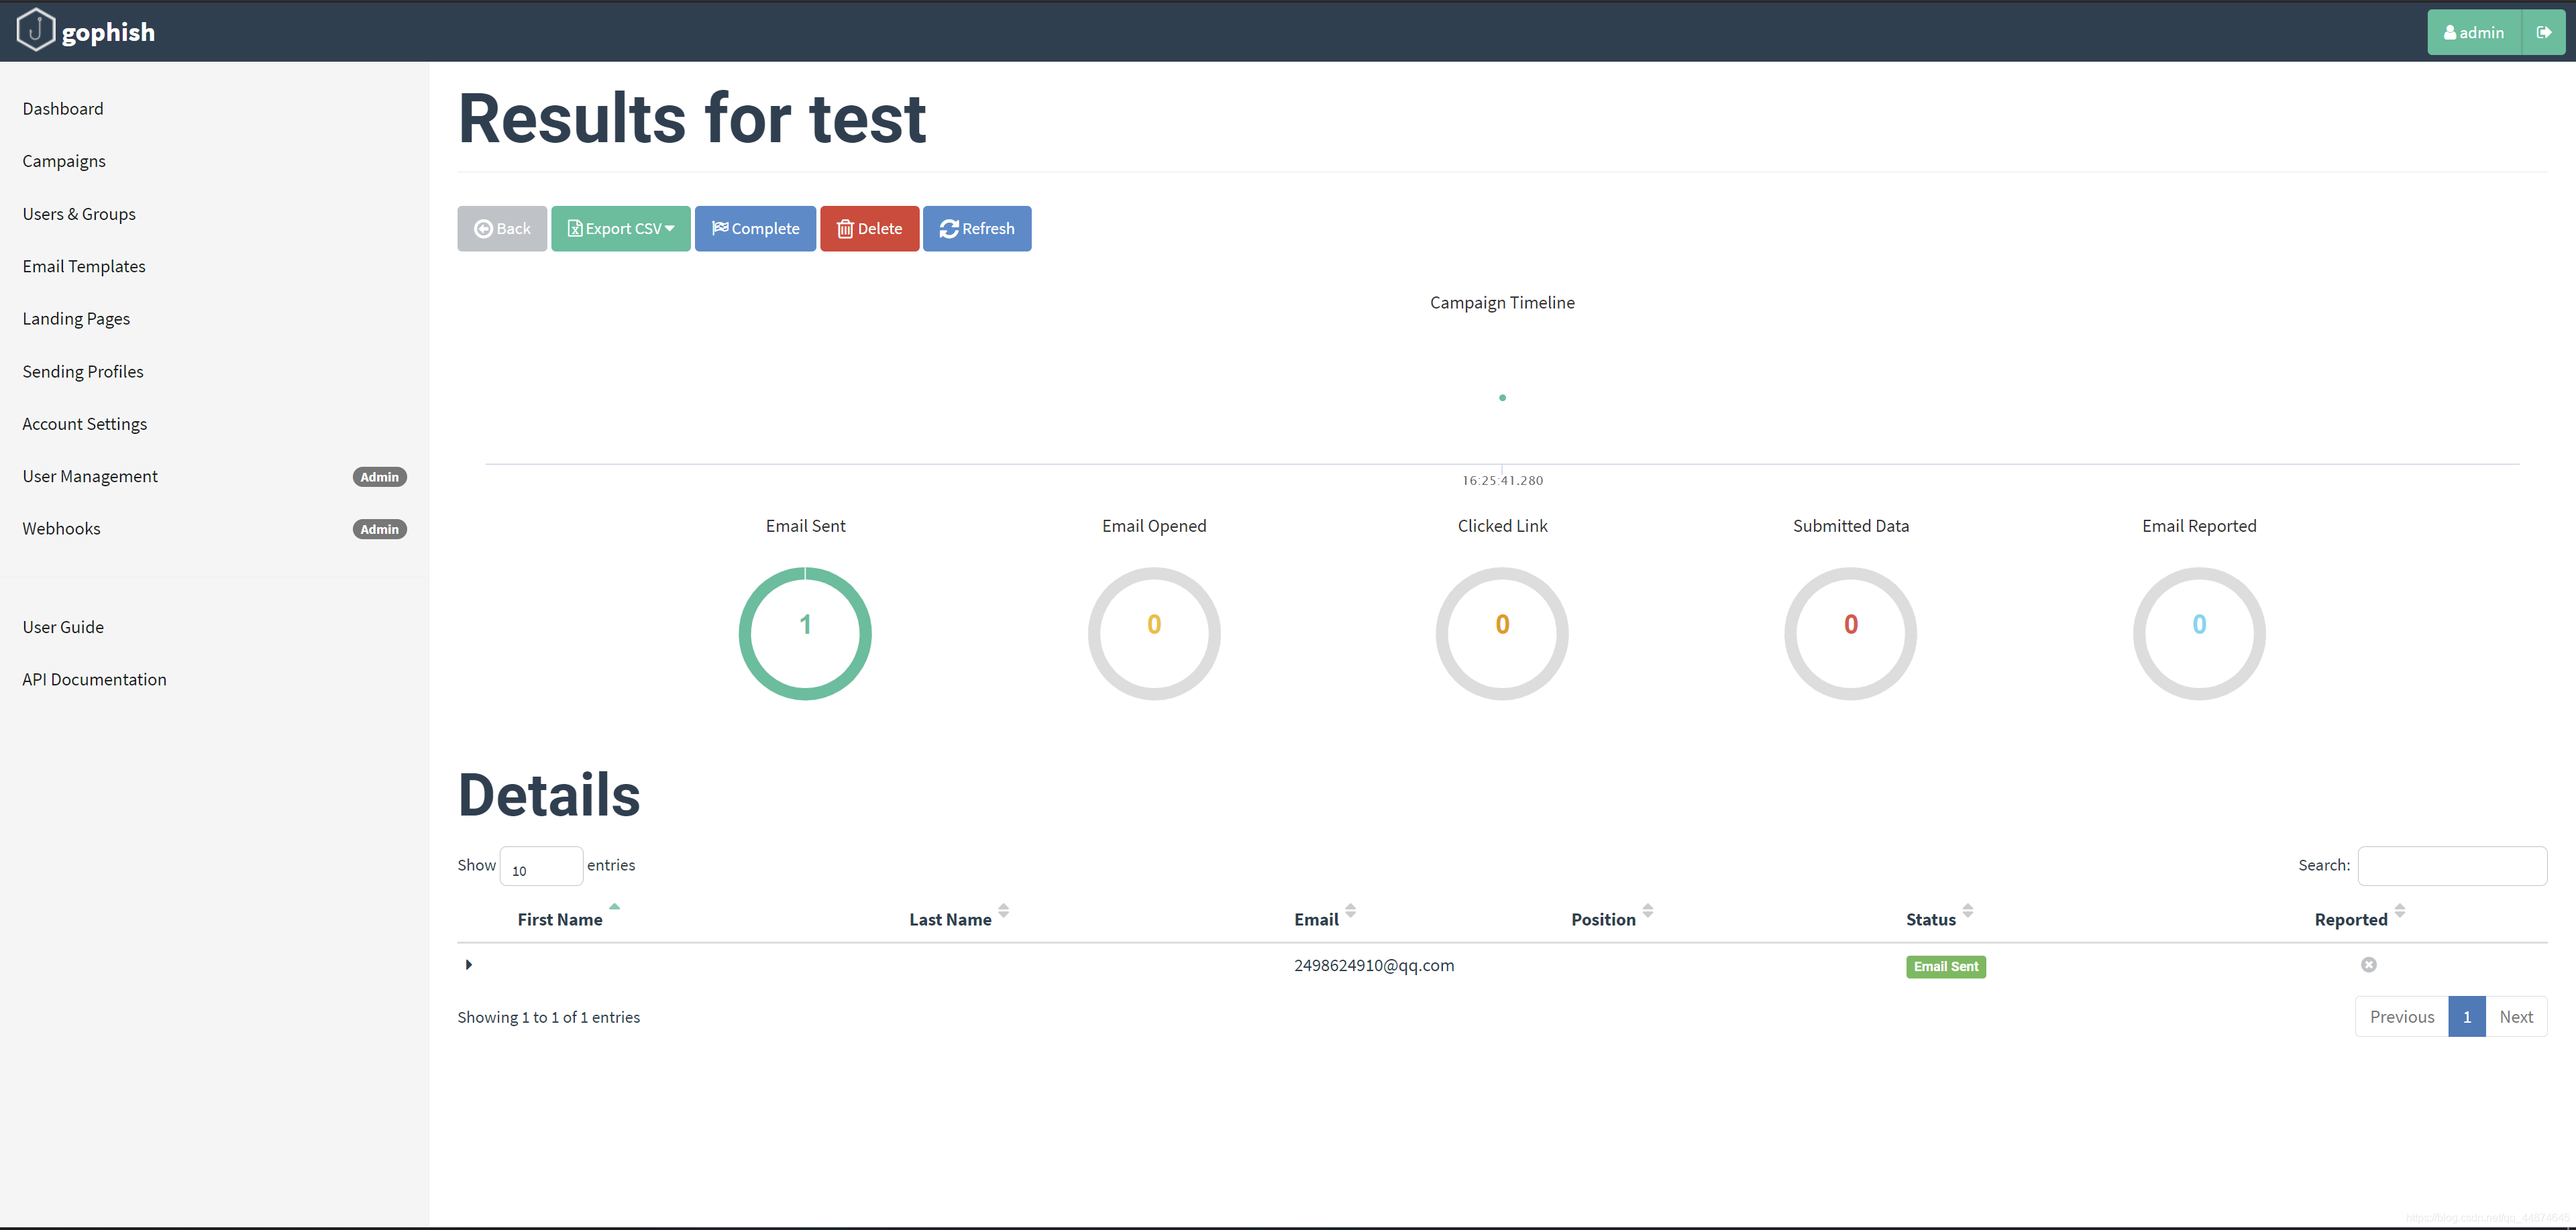2576x1230 pixels.
Task: Open Campaigns in the sidebar
Action: [64, 161]
